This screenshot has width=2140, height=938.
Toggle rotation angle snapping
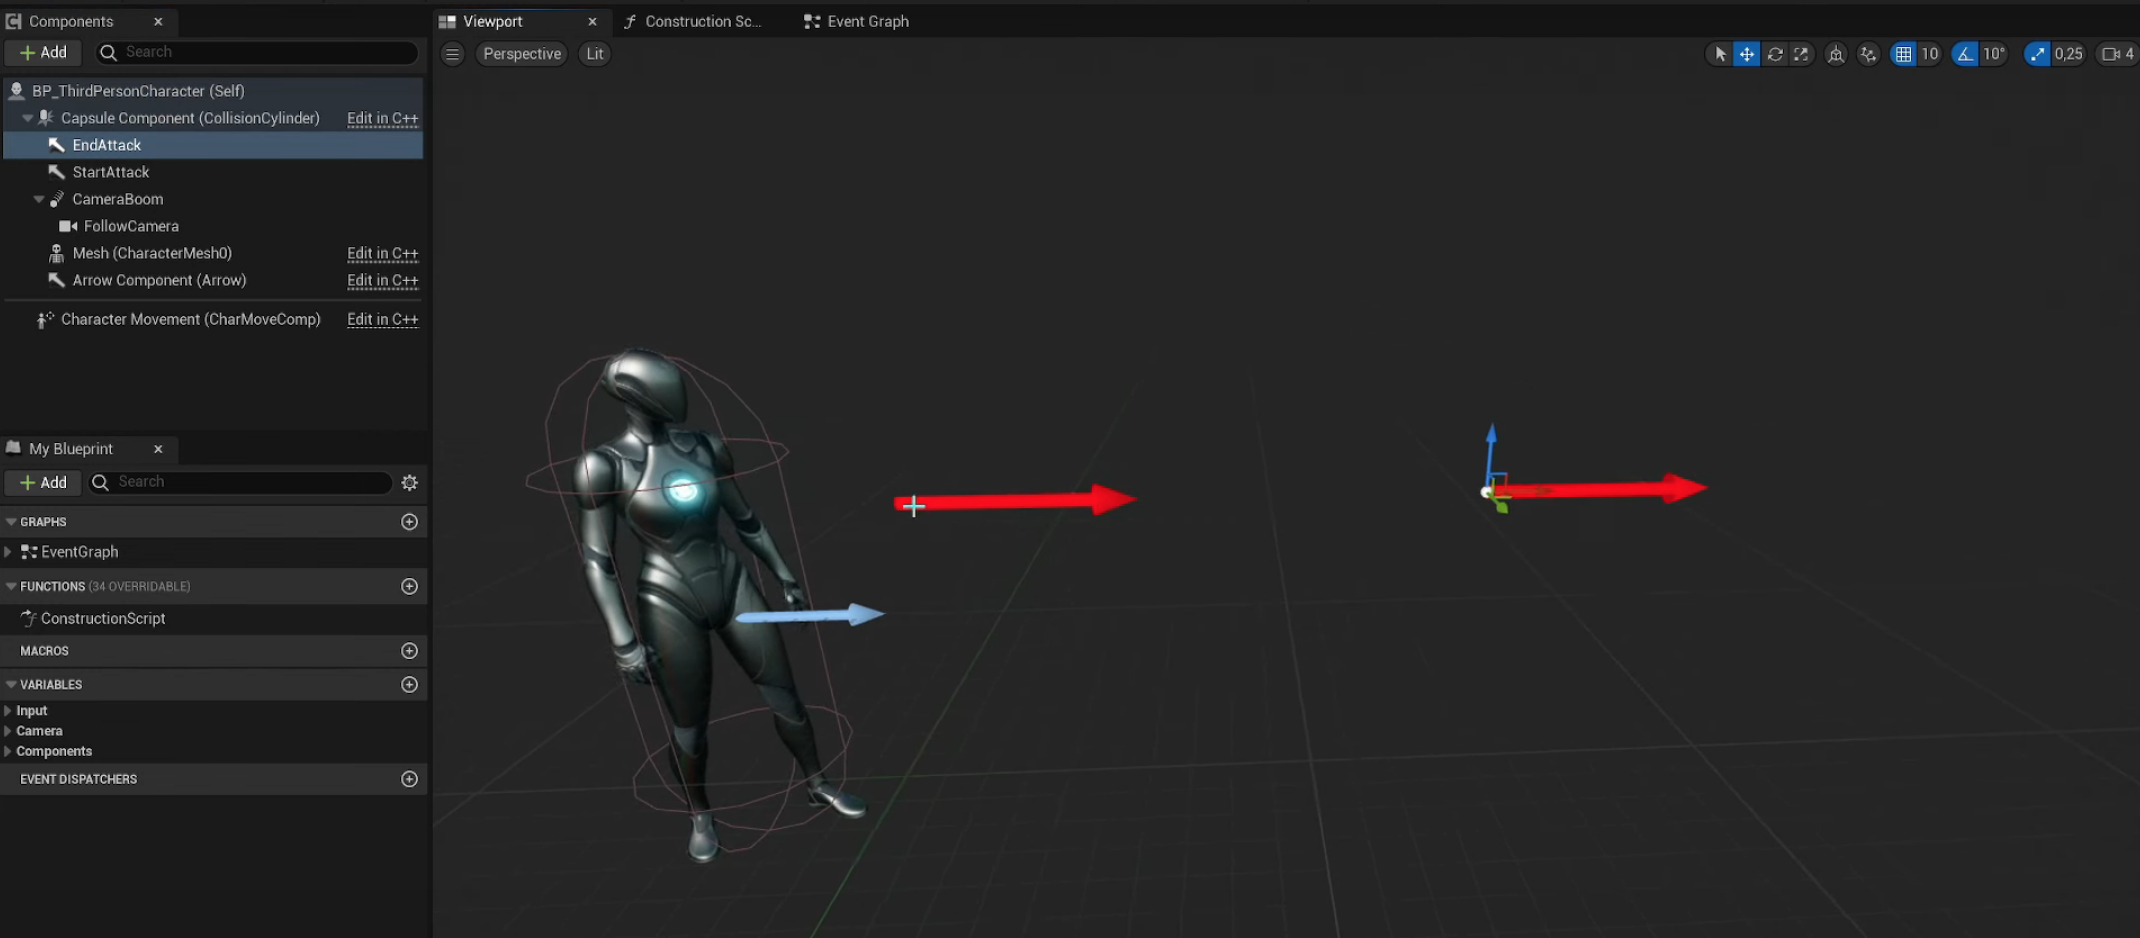tap(1965, 54)
